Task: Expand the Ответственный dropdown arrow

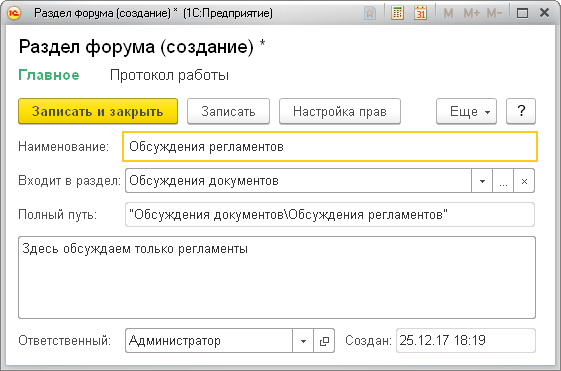Action: pos(303,341)
